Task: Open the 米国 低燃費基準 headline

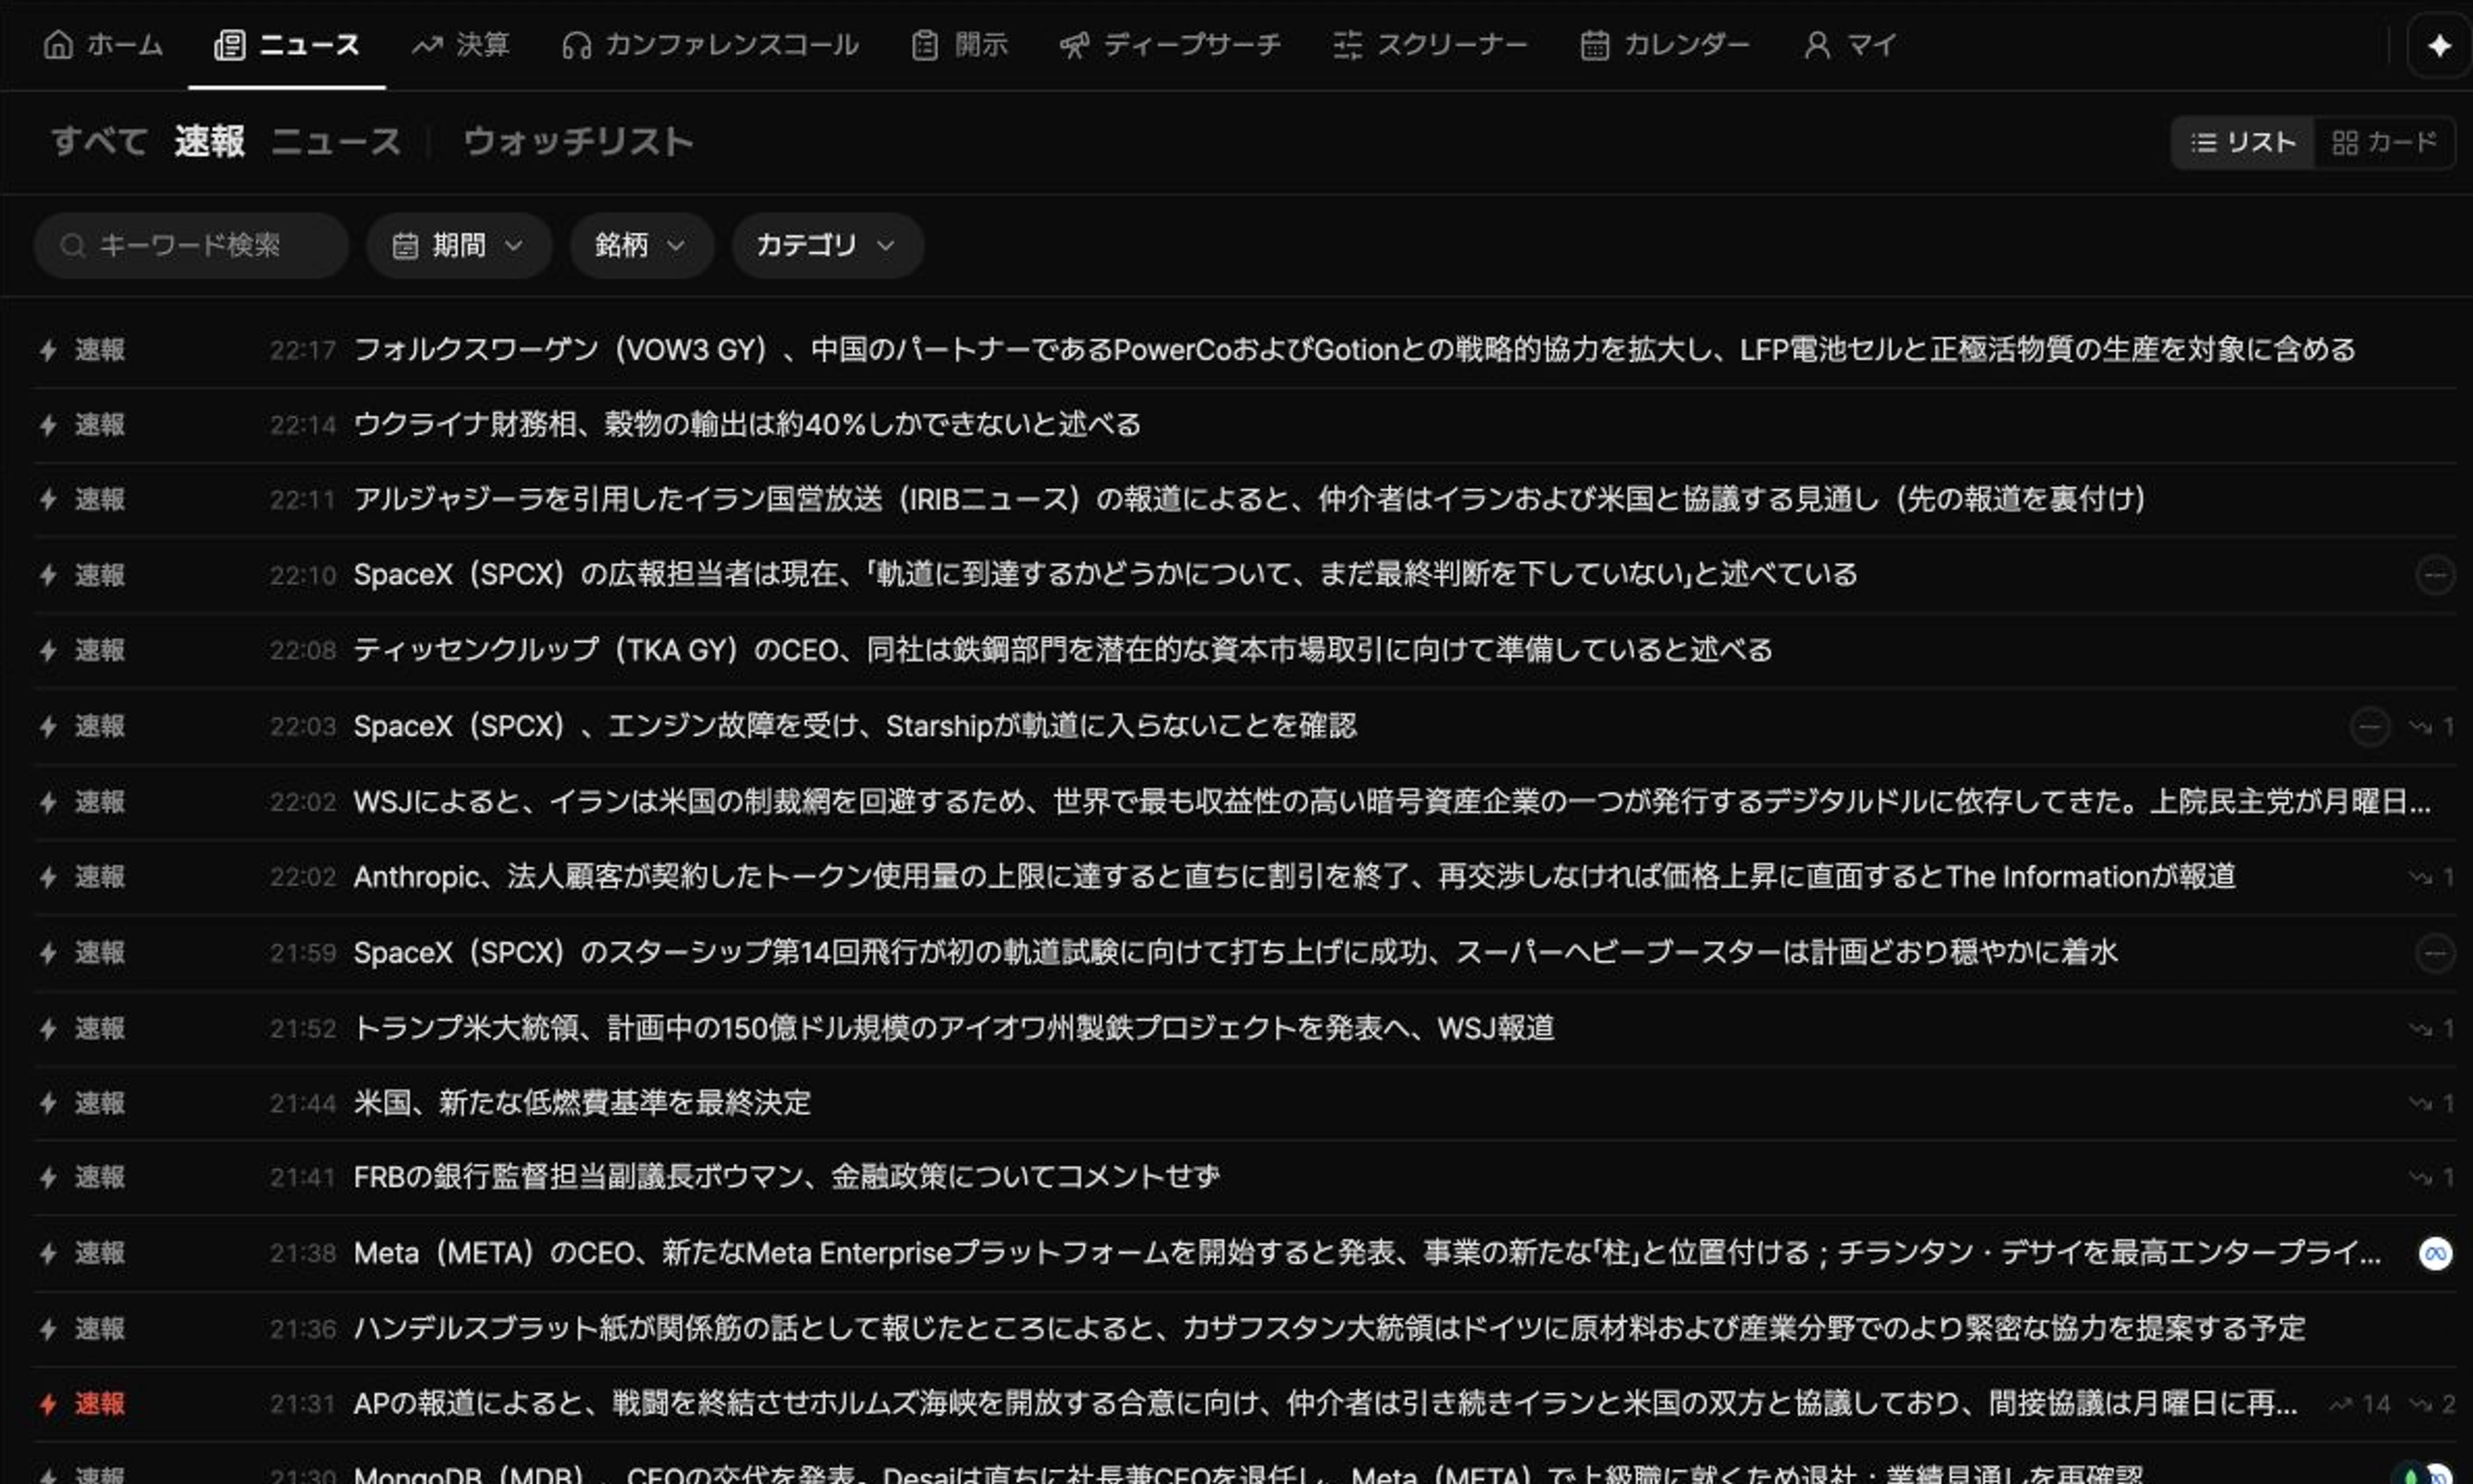Action: [582, 1103]
